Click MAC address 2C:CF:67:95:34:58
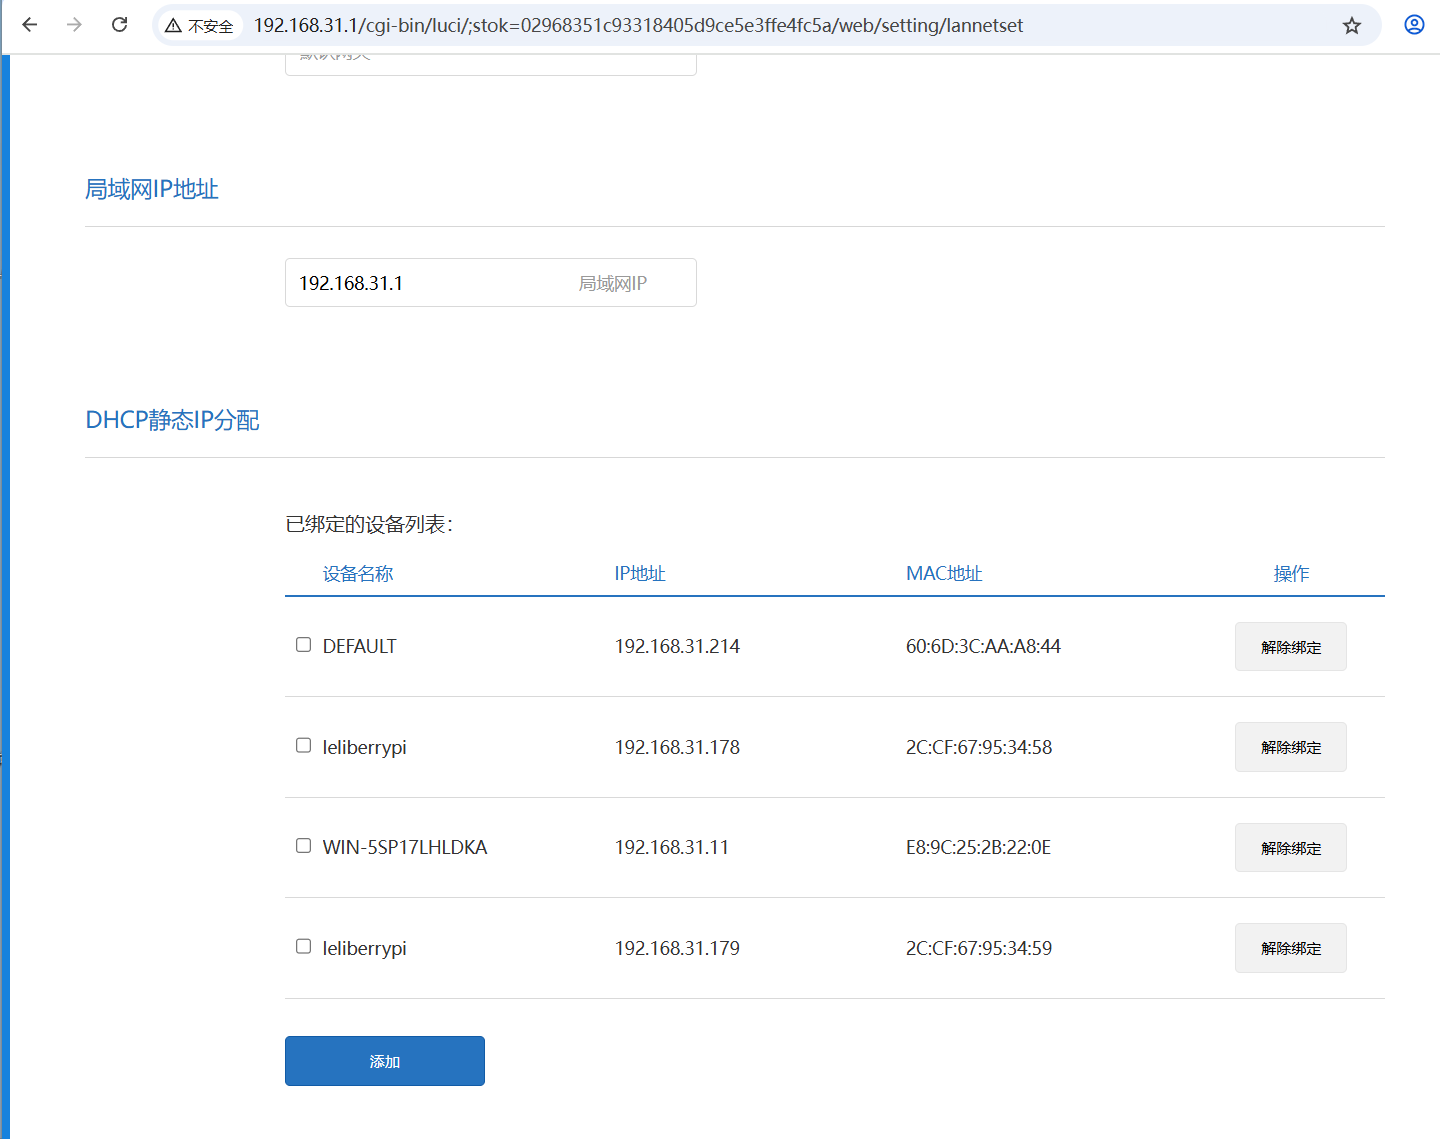This screenshot has width=1440, height=1139. click(x=979, y=748)
